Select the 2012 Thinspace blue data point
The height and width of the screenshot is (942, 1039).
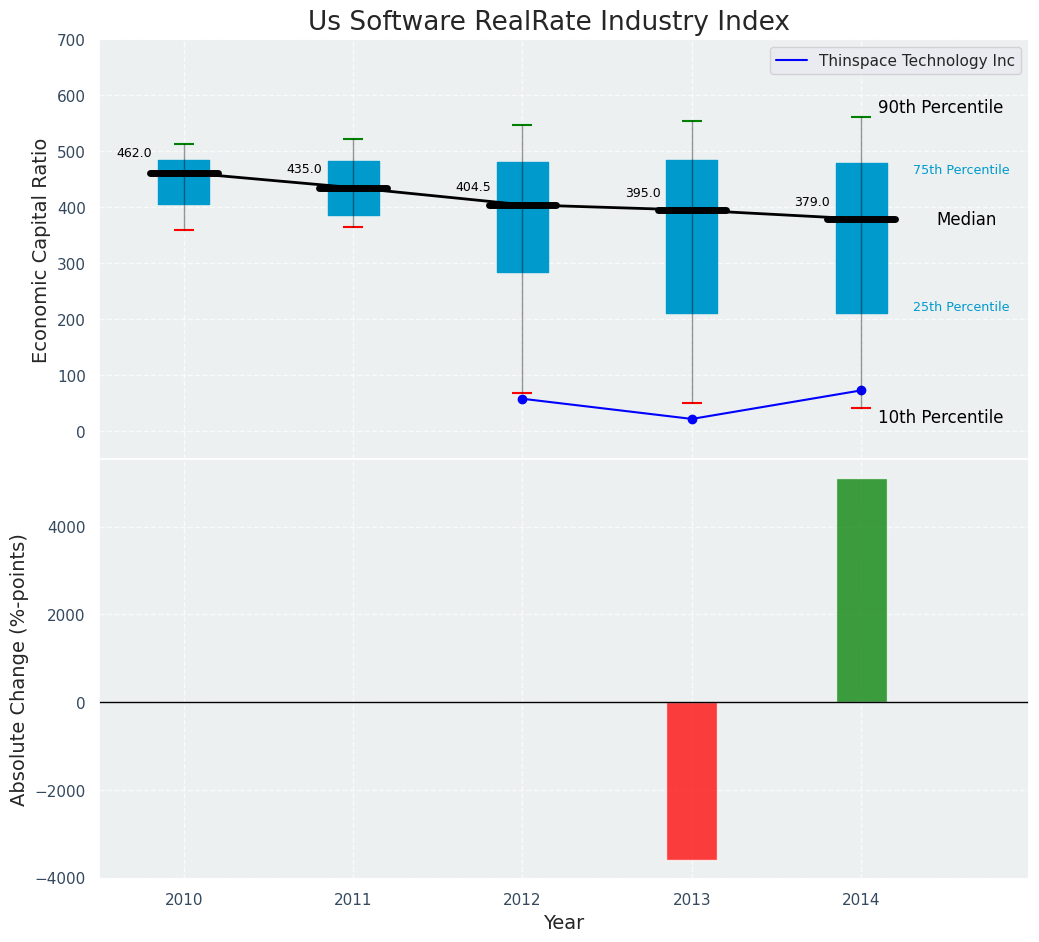click(x=523, y=399)
